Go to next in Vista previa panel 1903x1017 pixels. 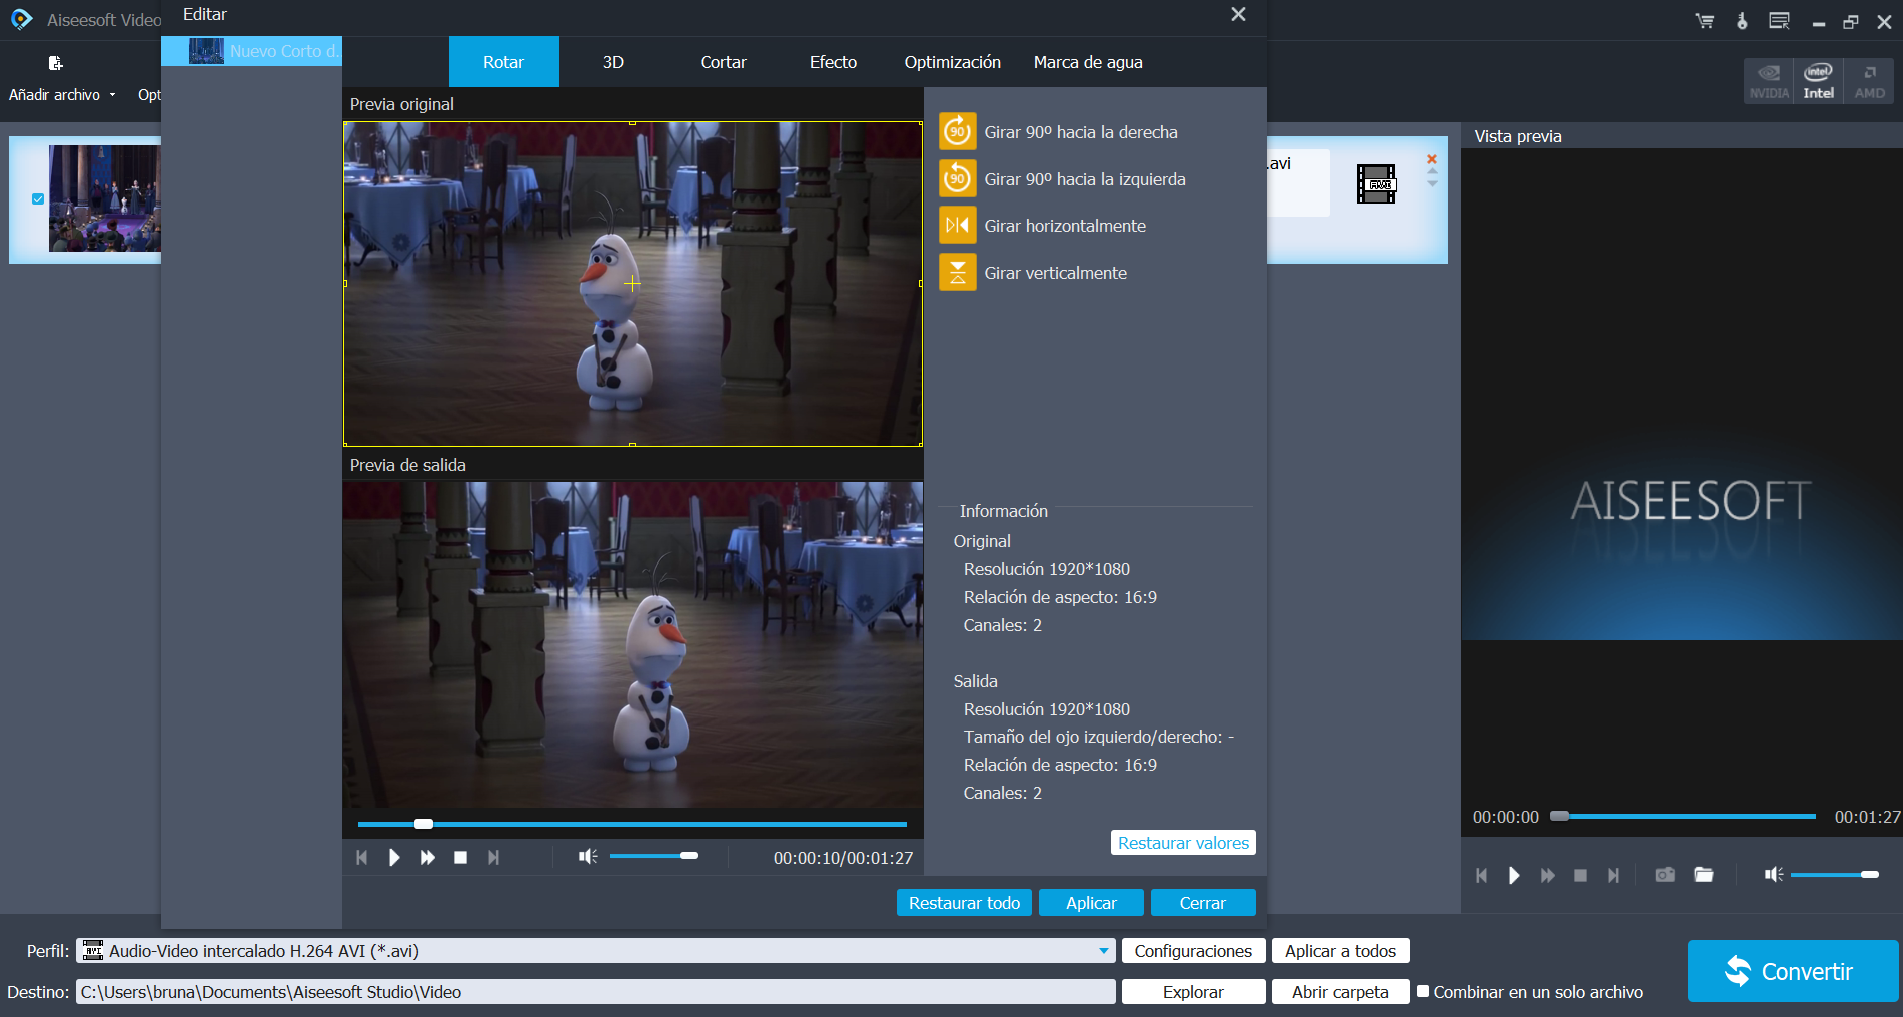coord(1613,876)
